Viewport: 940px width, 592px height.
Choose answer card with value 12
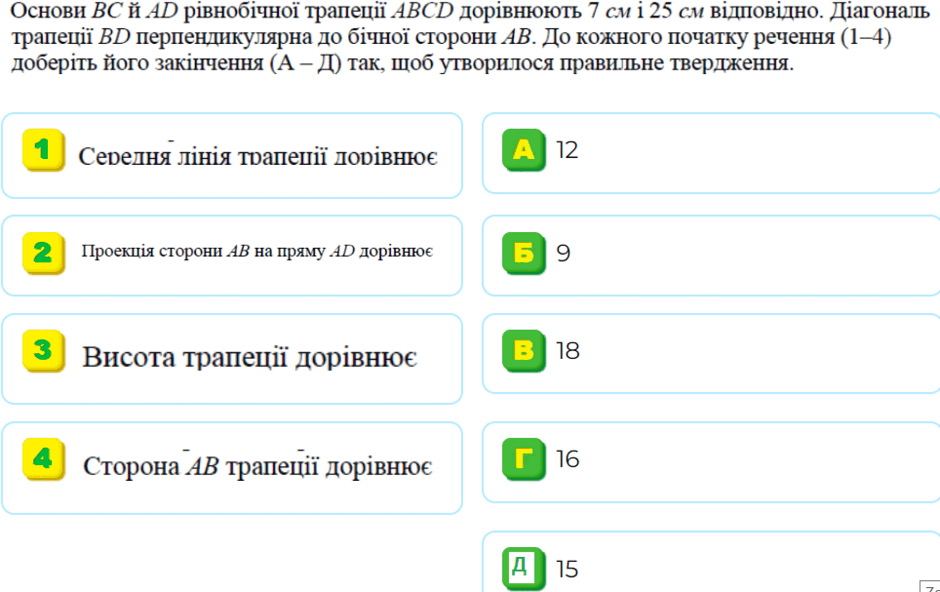(x=711, y=153)
